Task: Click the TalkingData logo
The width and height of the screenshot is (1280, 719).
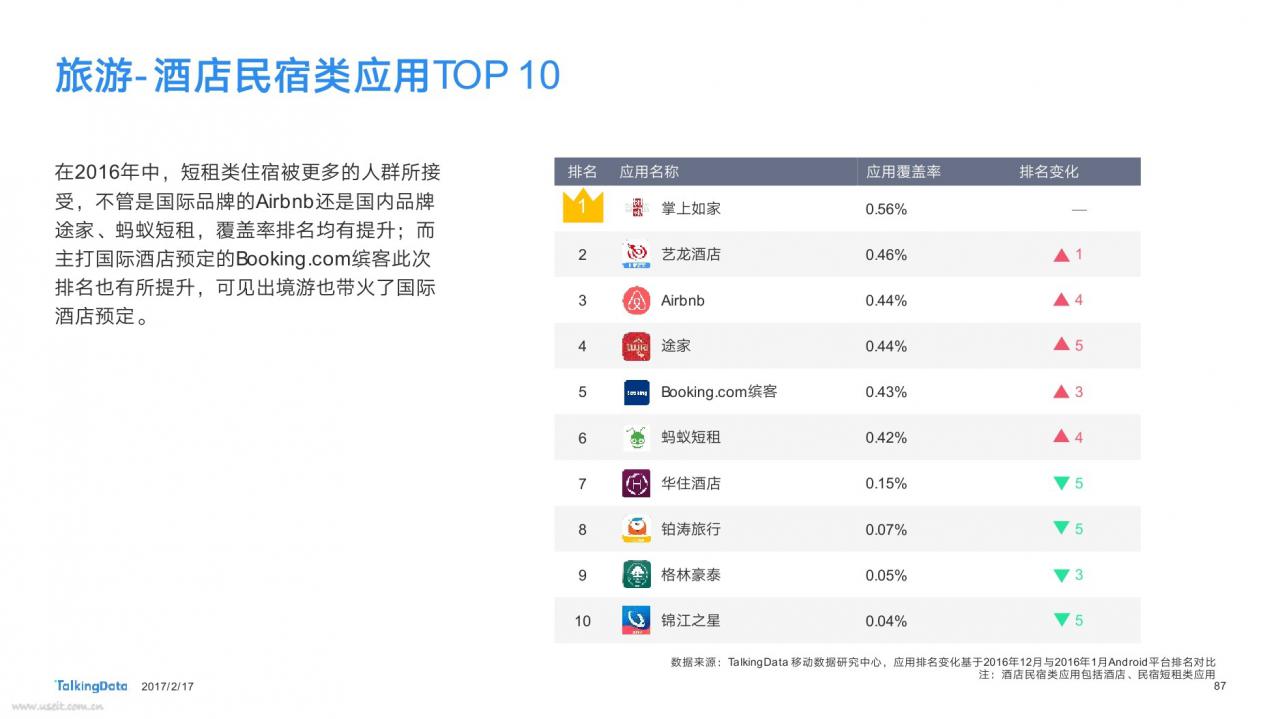Action: [x=91, y=686]
